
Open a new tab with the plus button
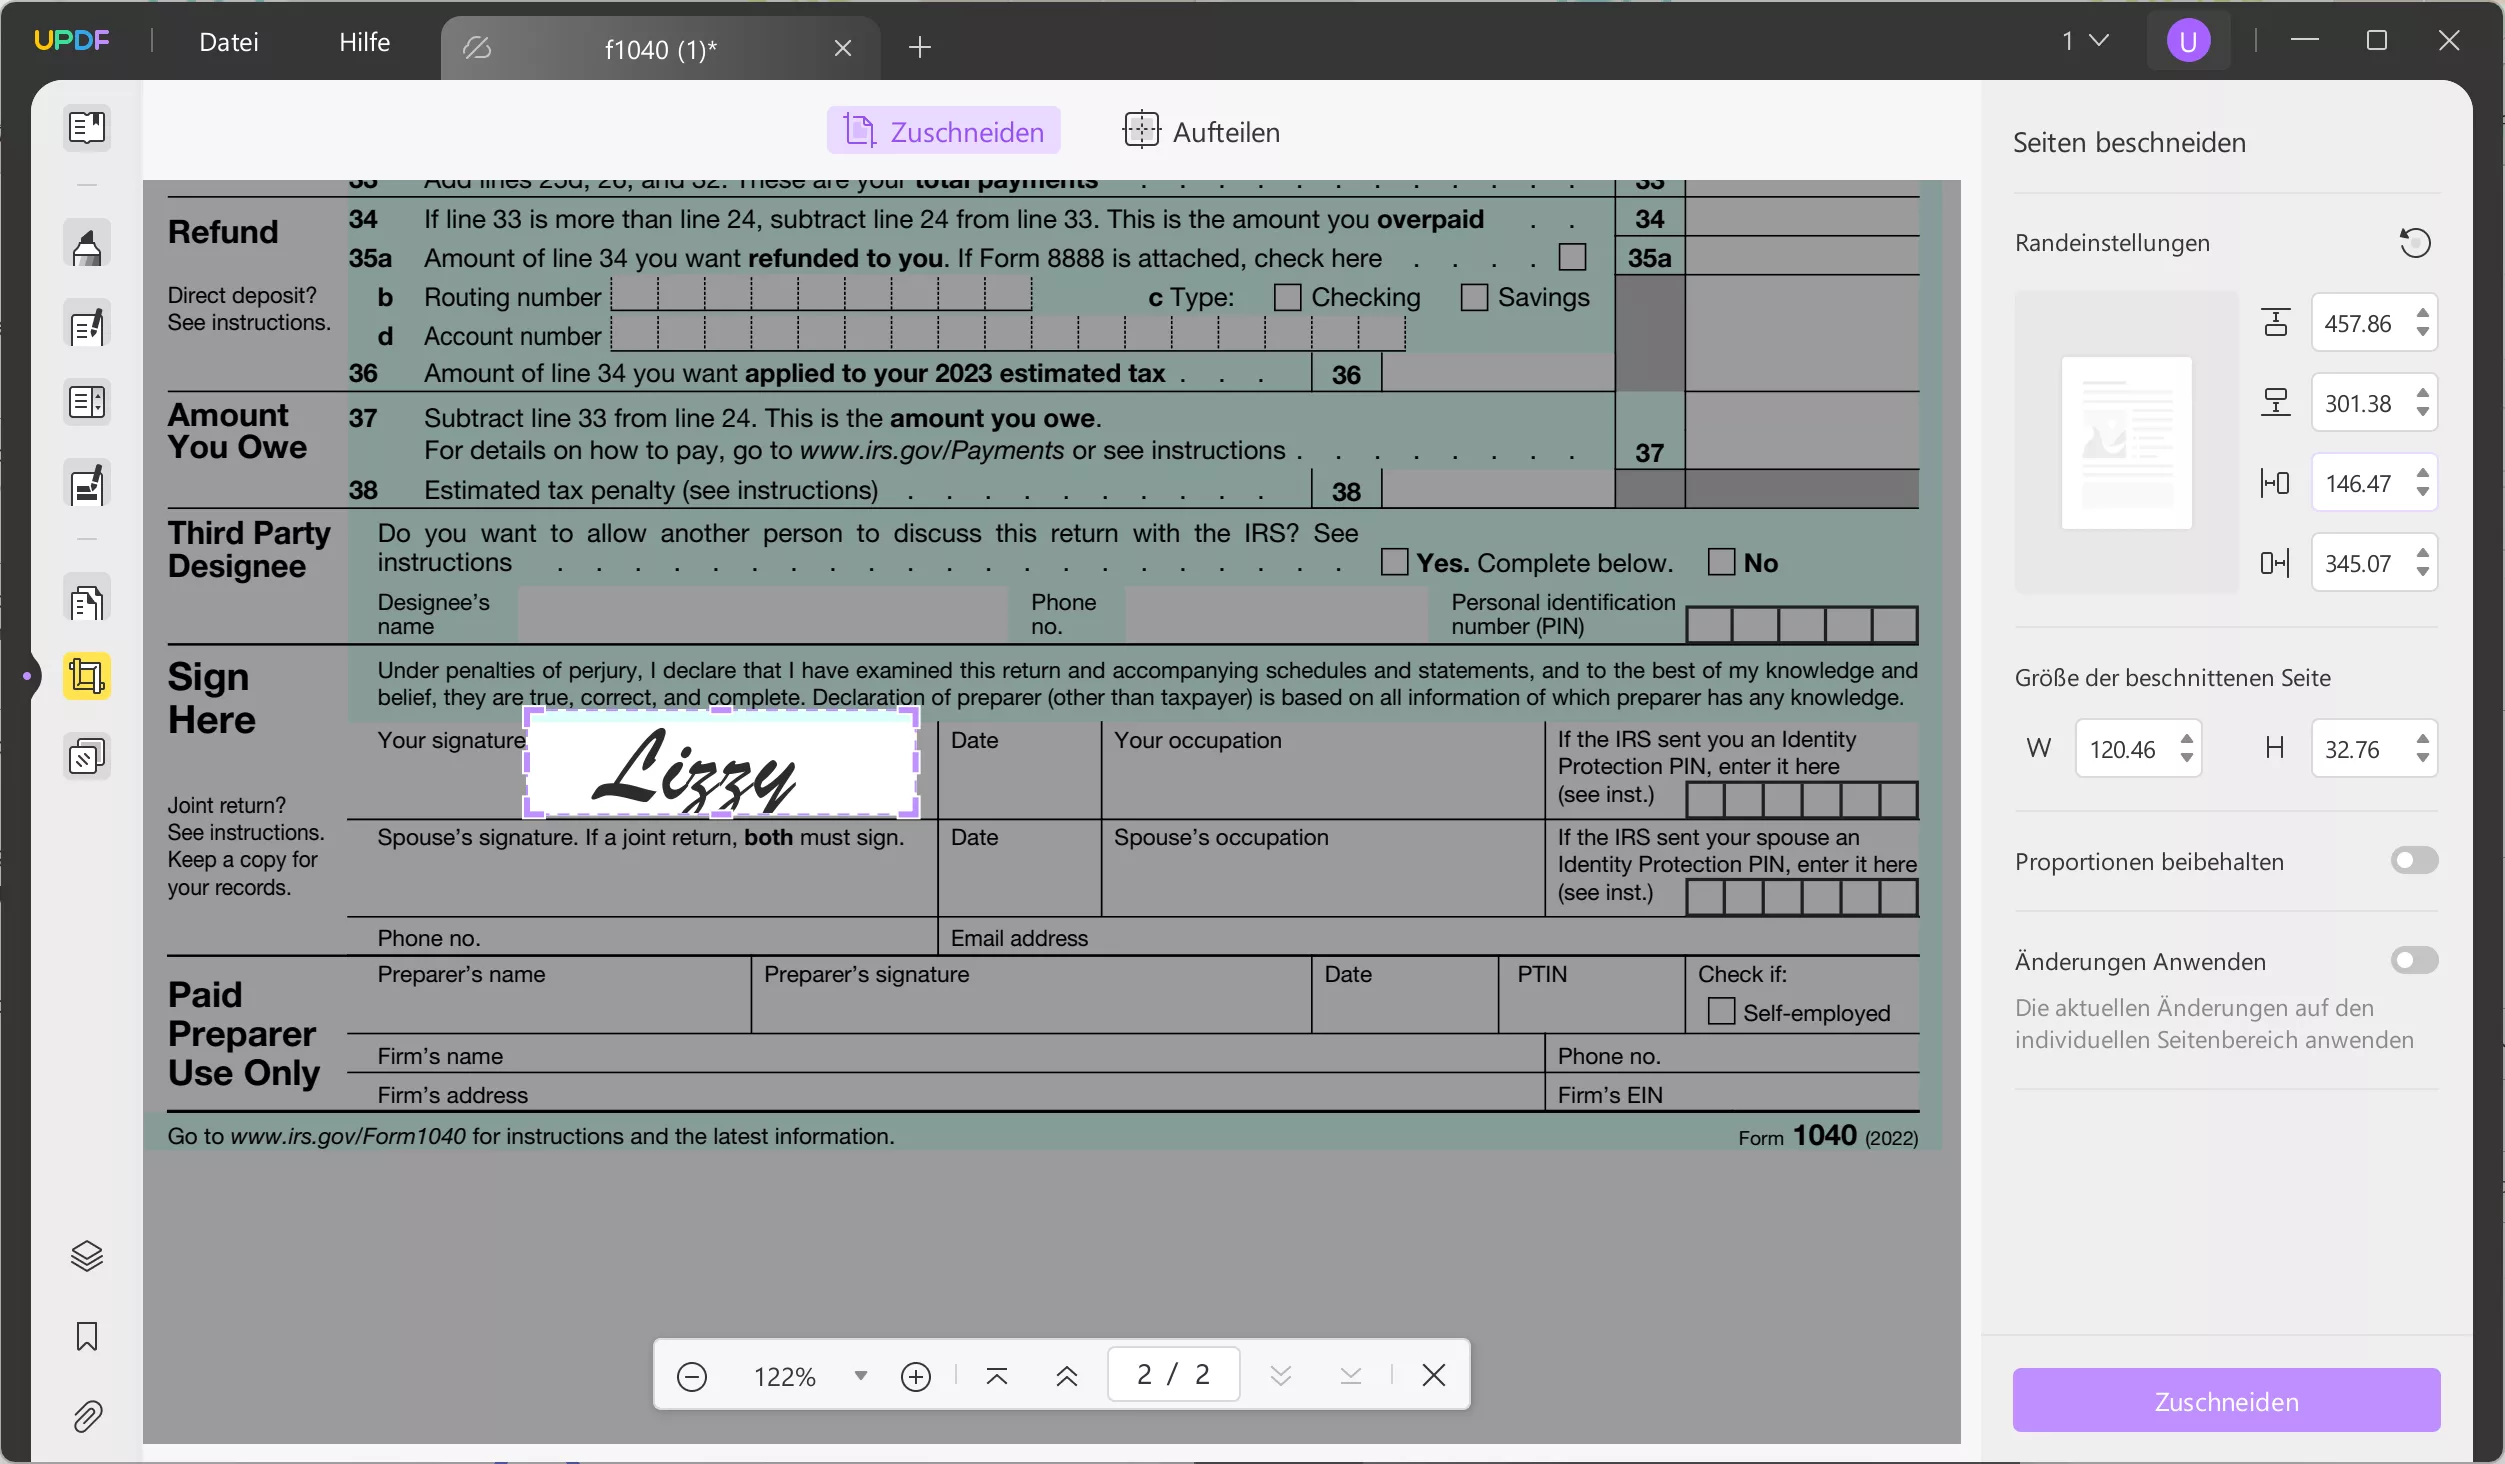(919, 47)
